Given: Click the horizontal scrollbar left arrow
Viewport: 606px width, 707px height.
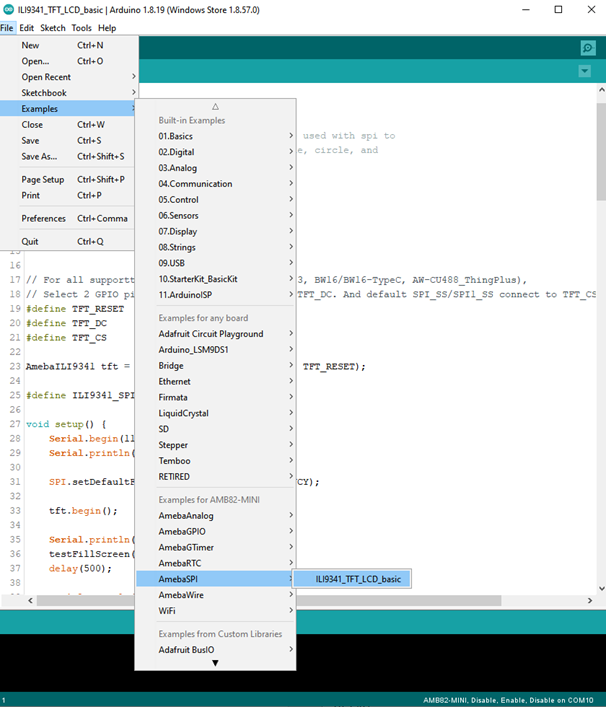Looking at the screenshot, I should [x=31, y=601].
